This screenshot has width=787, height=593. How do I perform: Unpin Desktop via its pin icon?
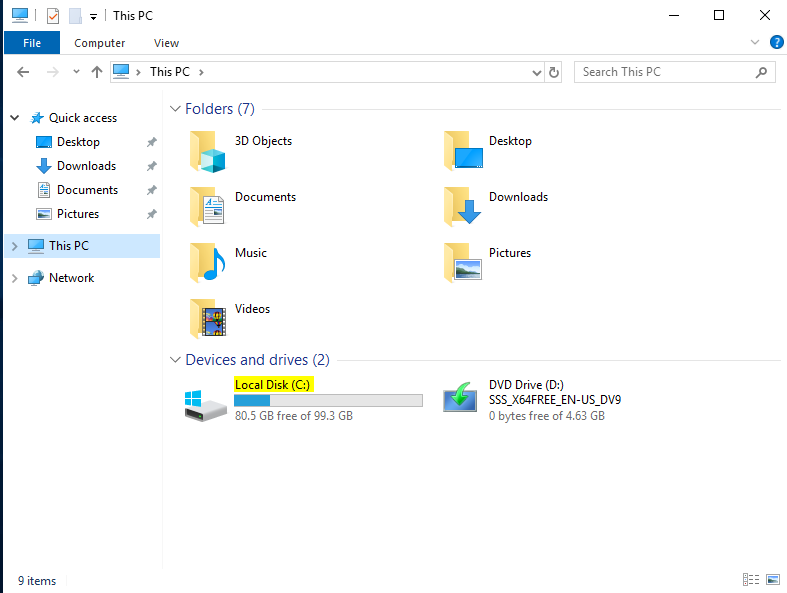point(152,142)
